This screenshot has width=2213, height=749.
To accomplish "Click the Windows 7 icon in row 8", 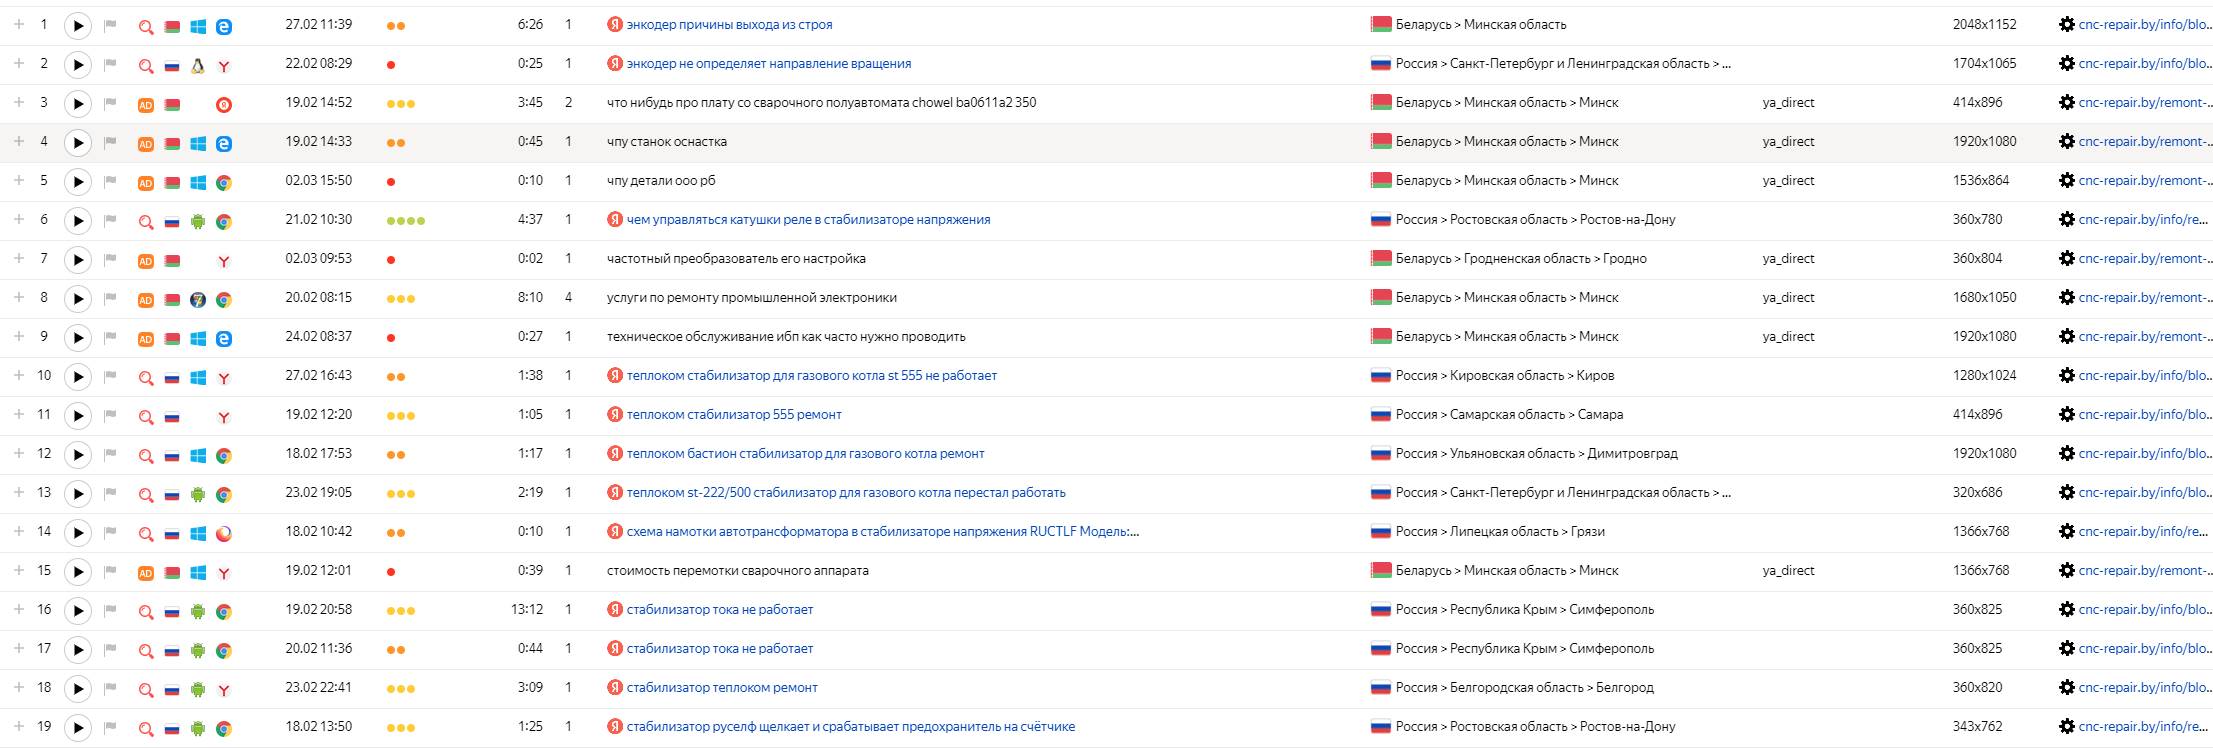I will 198,299.
